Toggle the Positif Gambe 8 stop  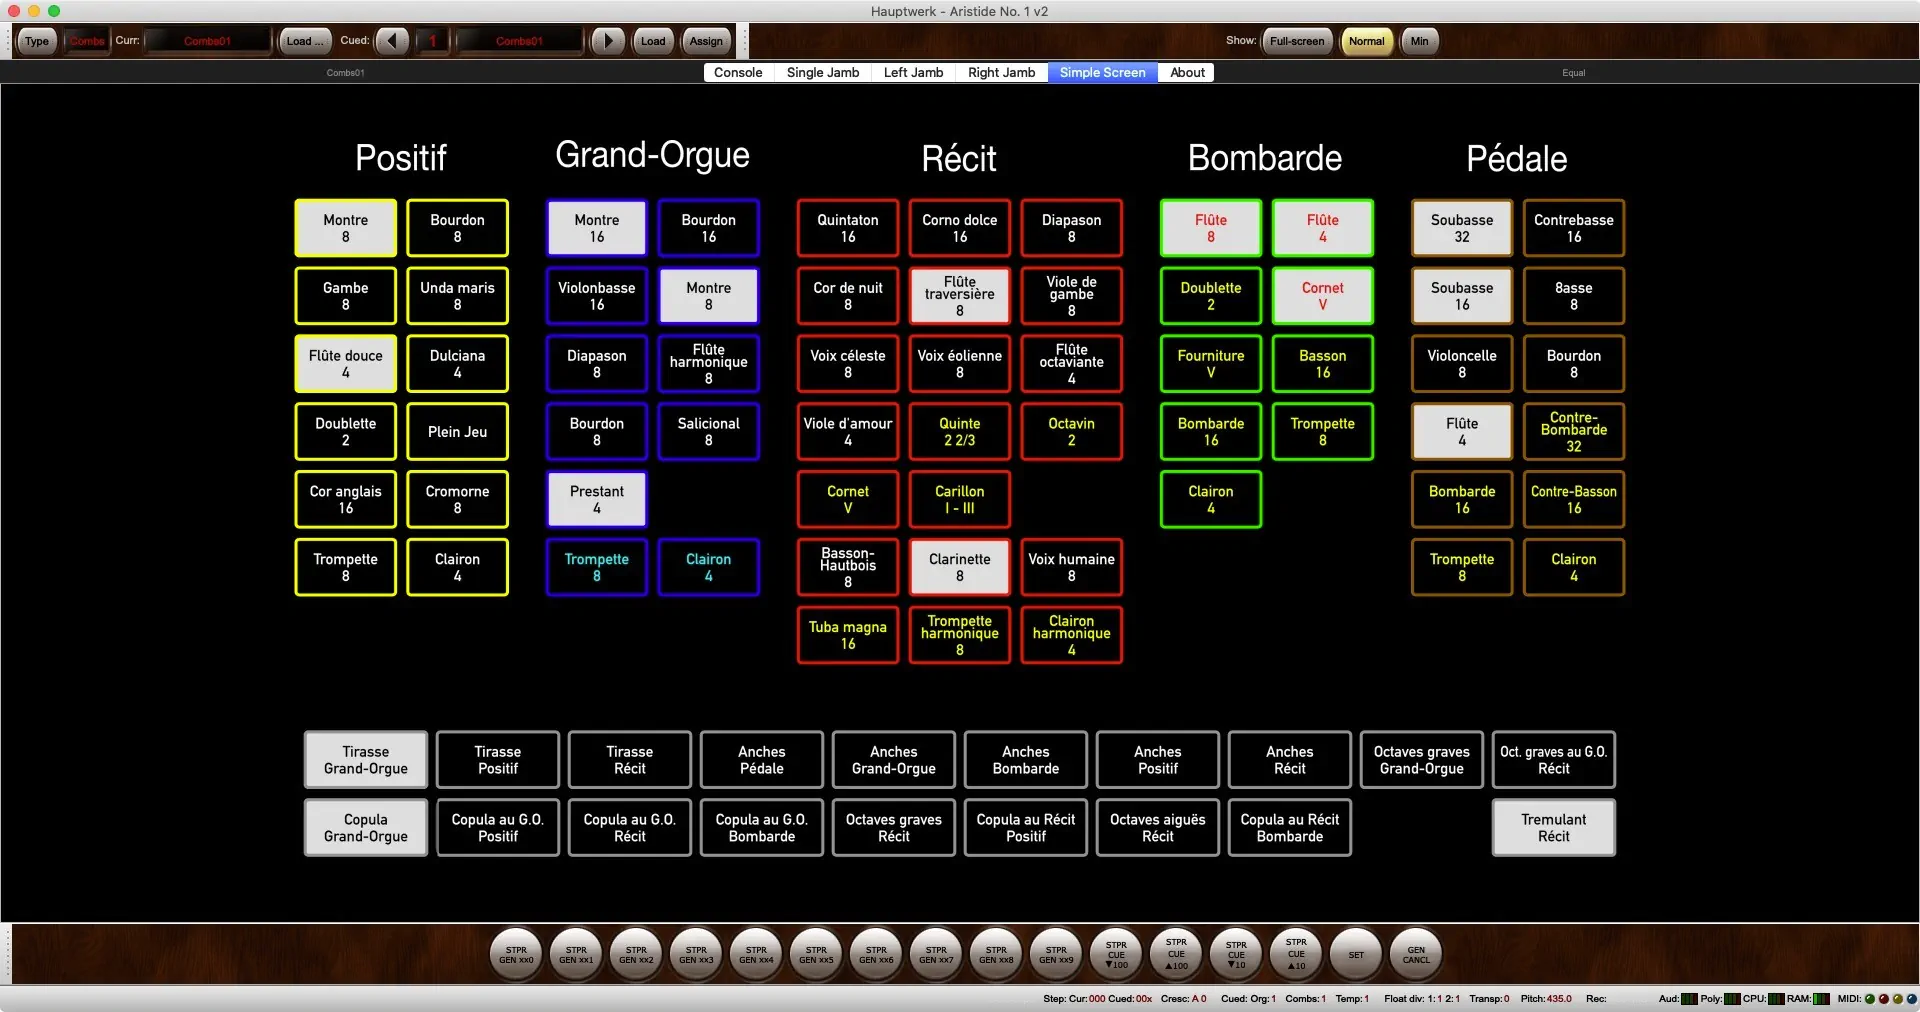click(x=346, y=296)
